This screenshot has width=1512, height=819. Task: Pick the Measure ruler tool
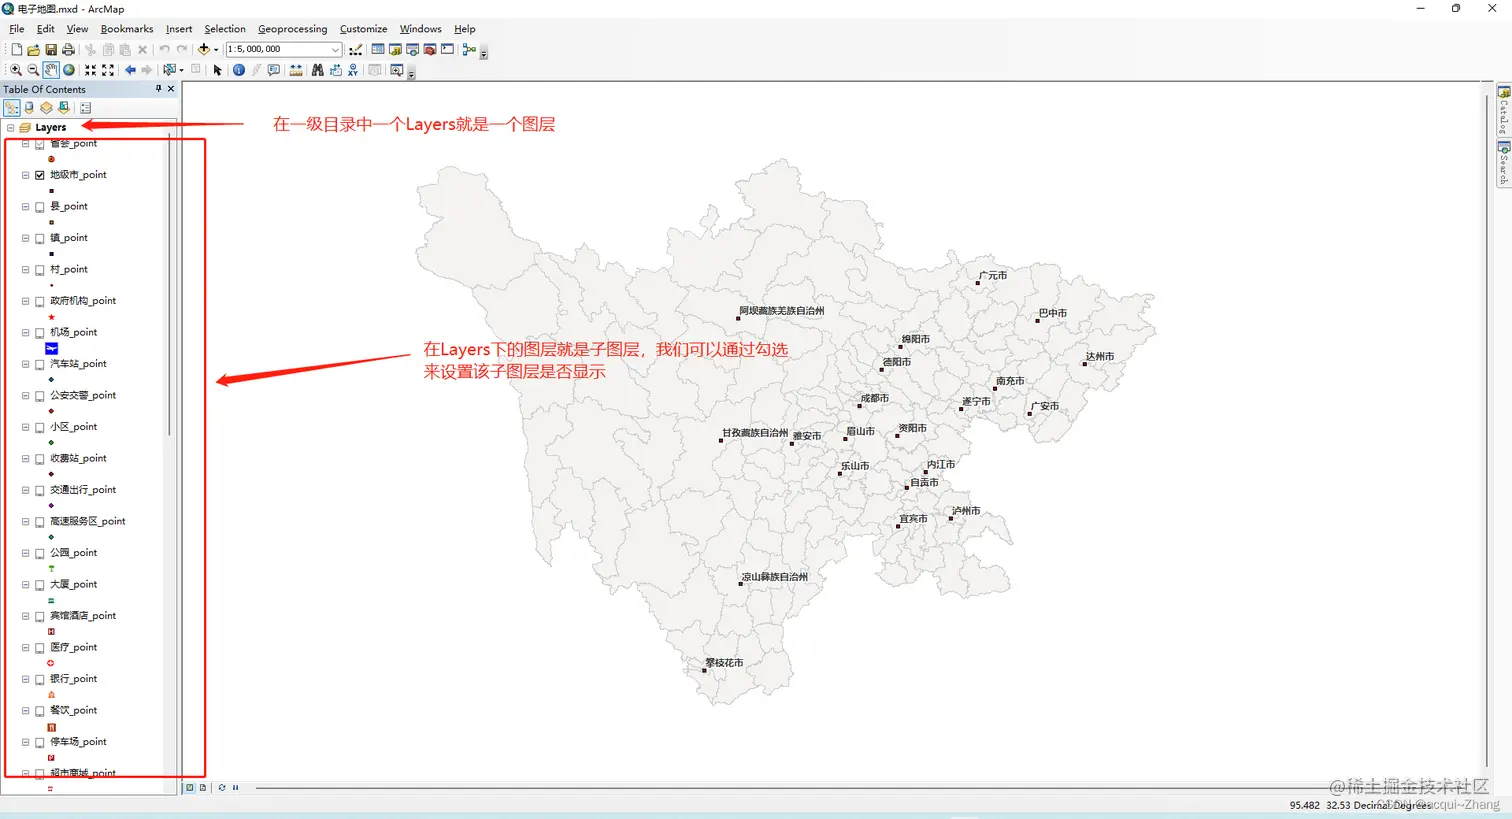point(296,70)
